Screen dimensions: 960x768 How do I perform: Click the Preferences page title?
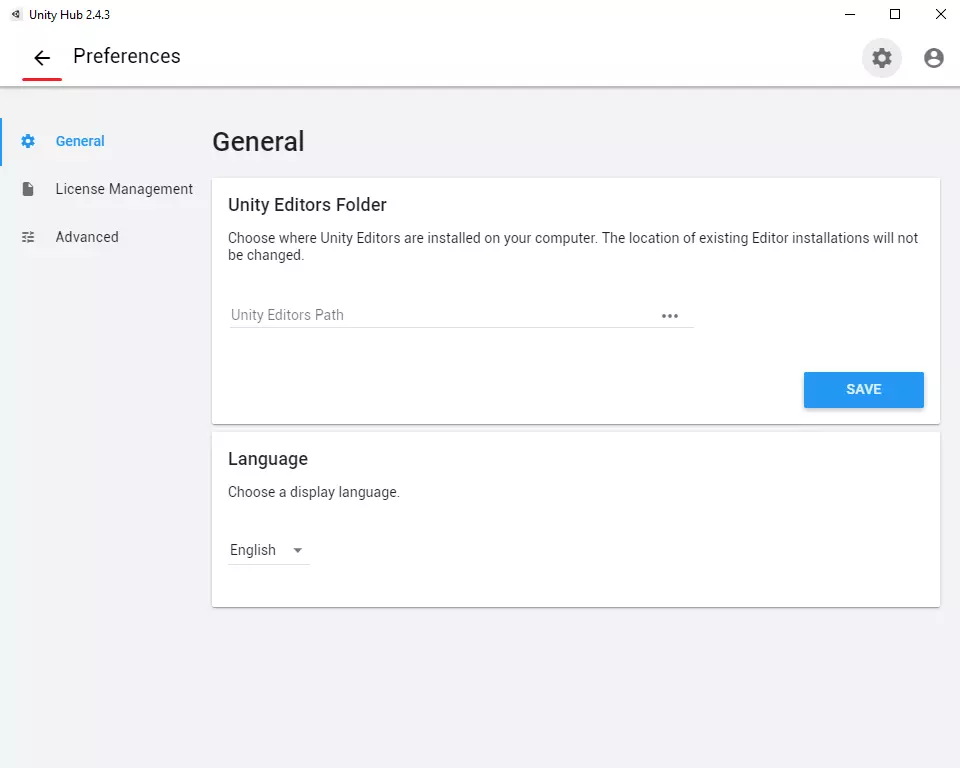click(127, 56)
